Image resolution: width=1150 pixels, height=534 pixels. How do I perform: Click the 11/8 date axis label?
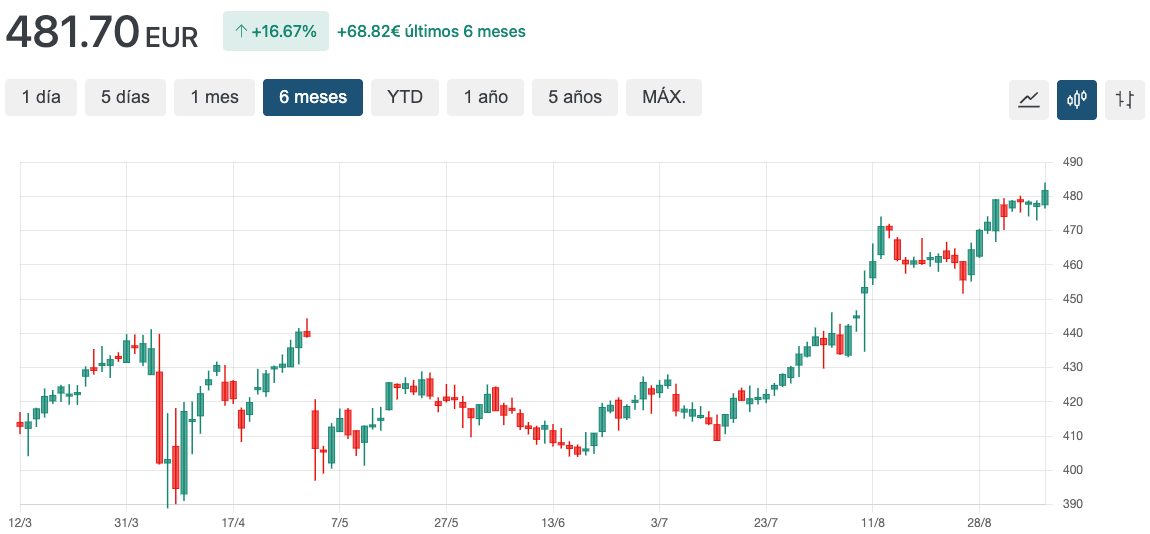point(872,522)
